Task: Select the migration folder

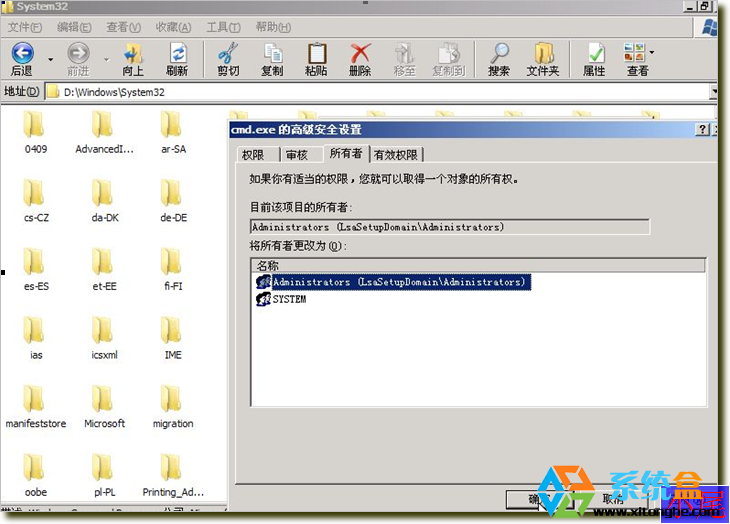Action: (173, 407)
